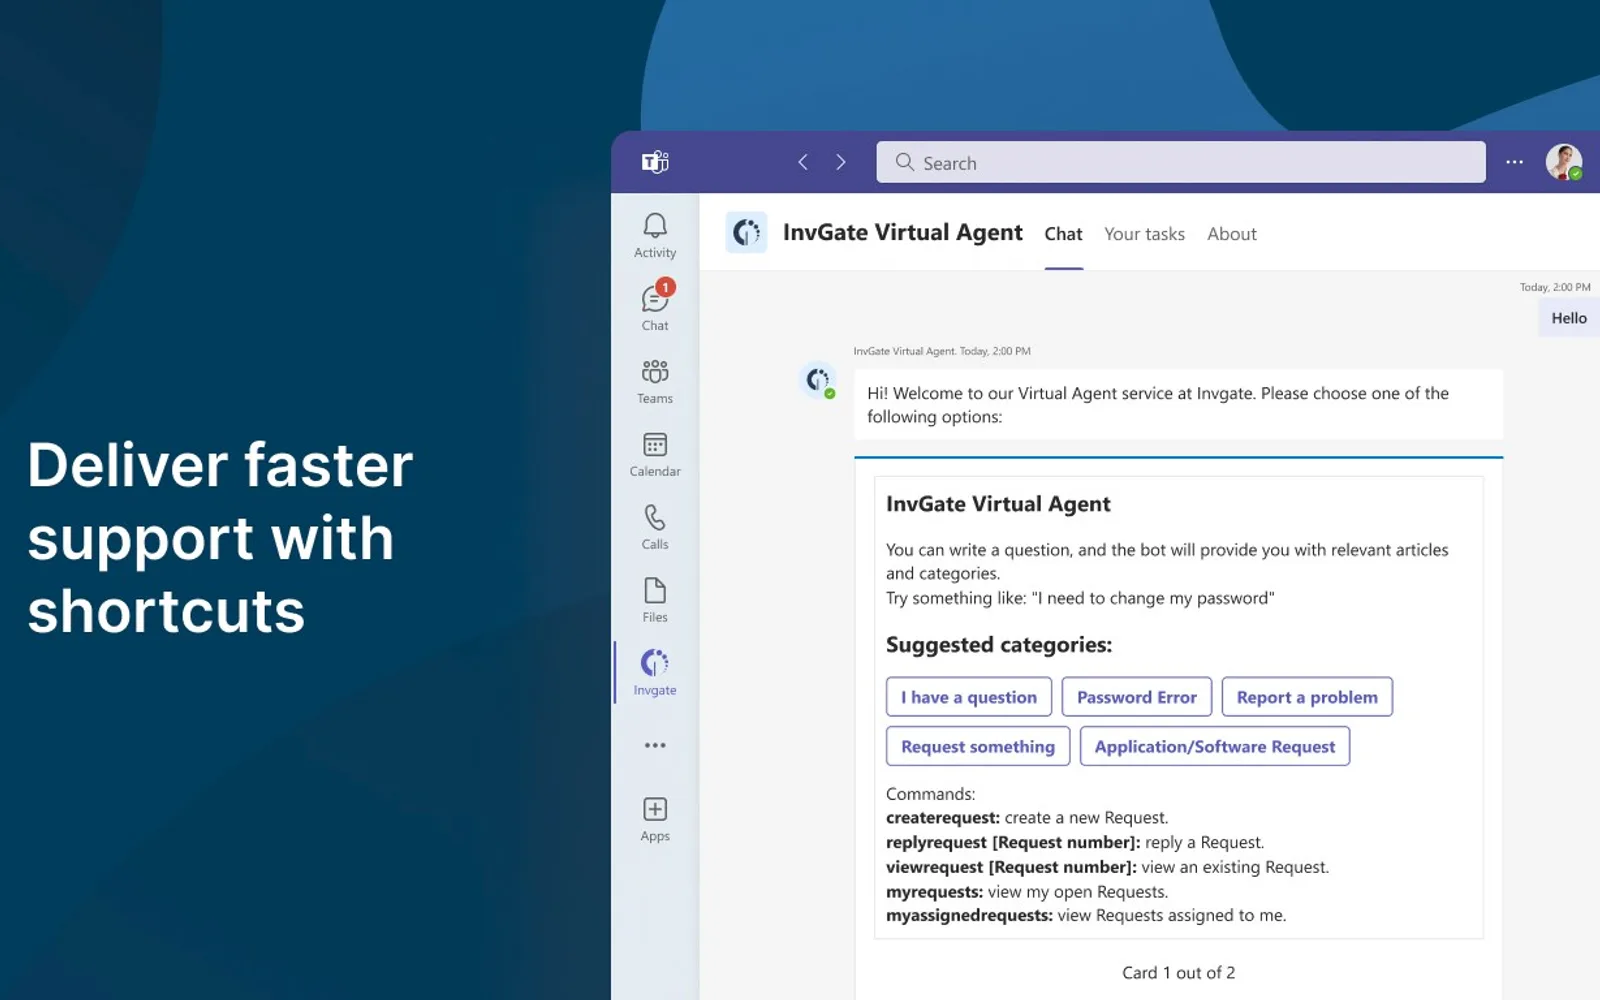1600x1000 pixels.
Task: Click the 'viewrequest [Request number]:' command
Action: point(1011,867)
